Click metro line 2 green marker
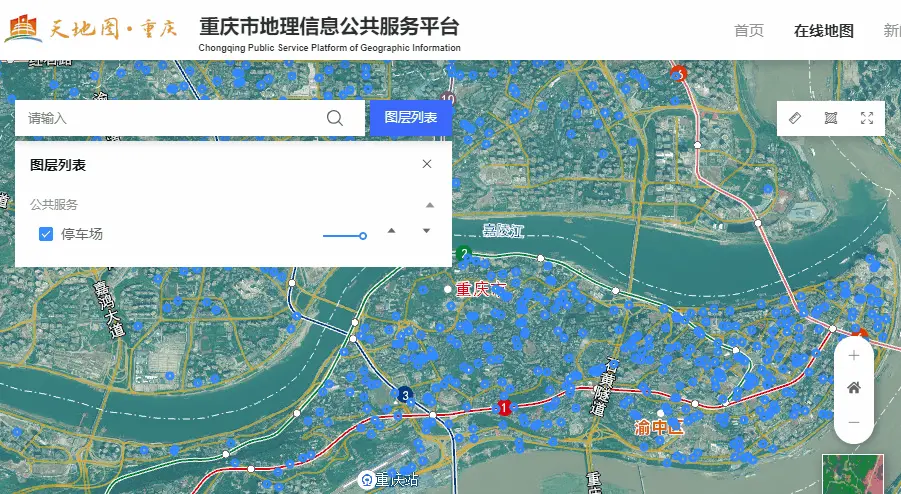901x494 pixels. coord(464,253)
